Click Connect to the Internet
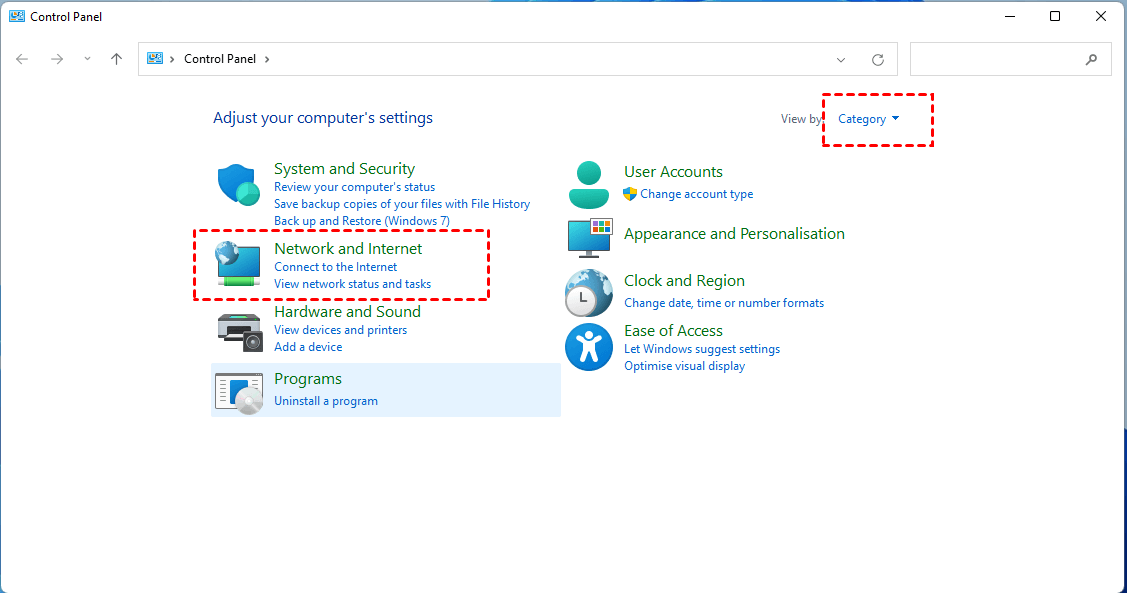1127x593 pixels. [335, 267]
